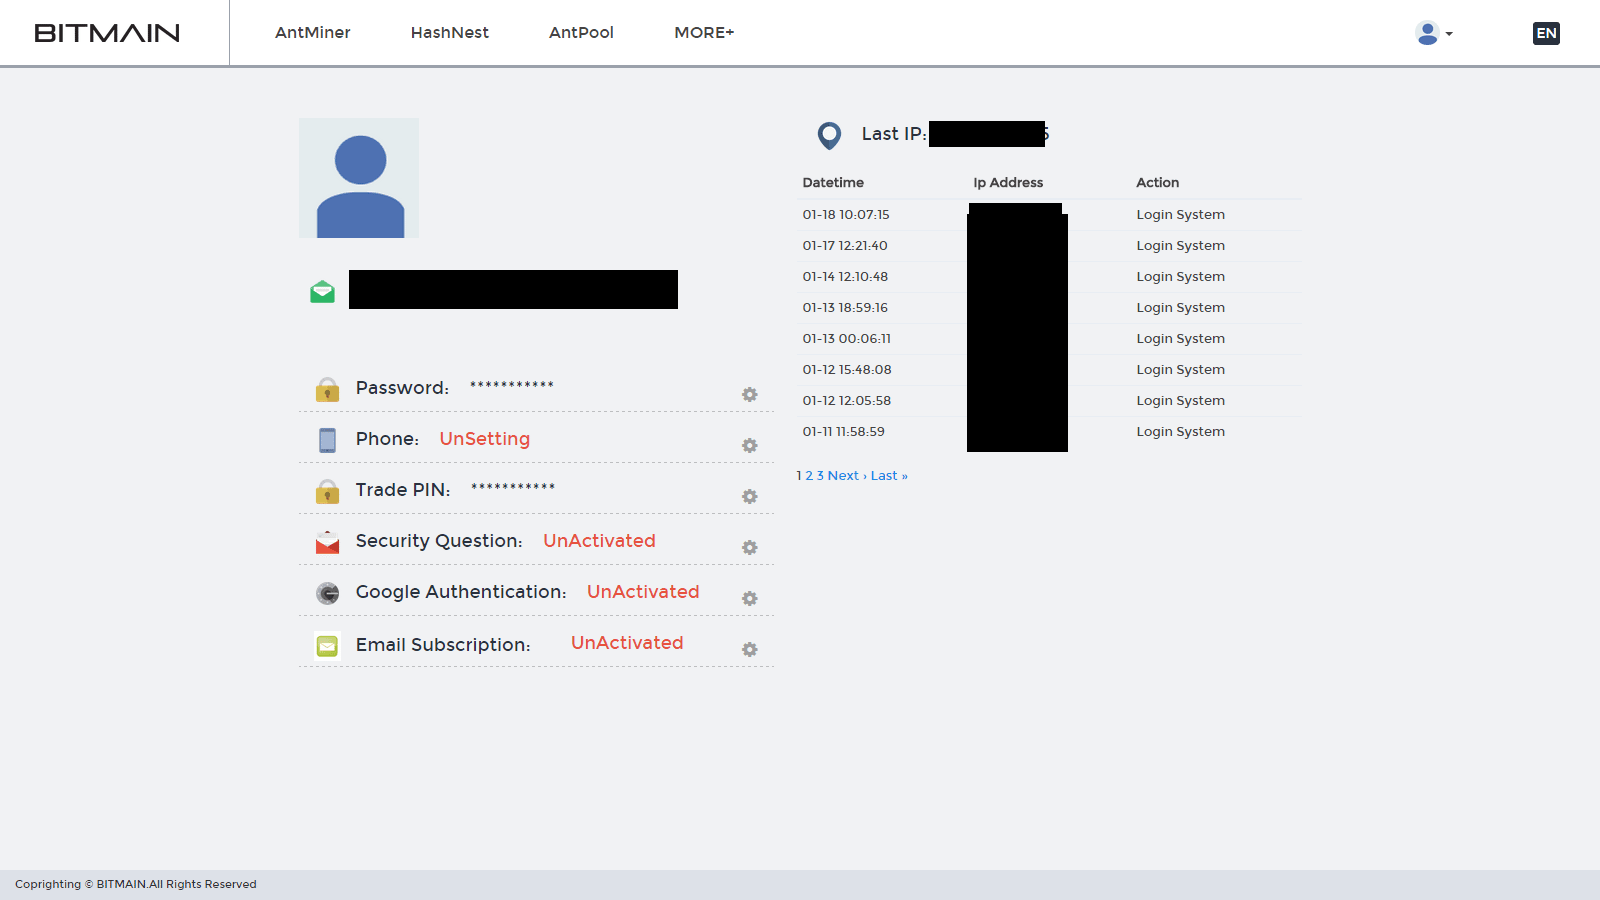Select the 01-12 12:05:58 datetime entry
1600x900 pixels.
pyautogui.click(x=846, y=401)
